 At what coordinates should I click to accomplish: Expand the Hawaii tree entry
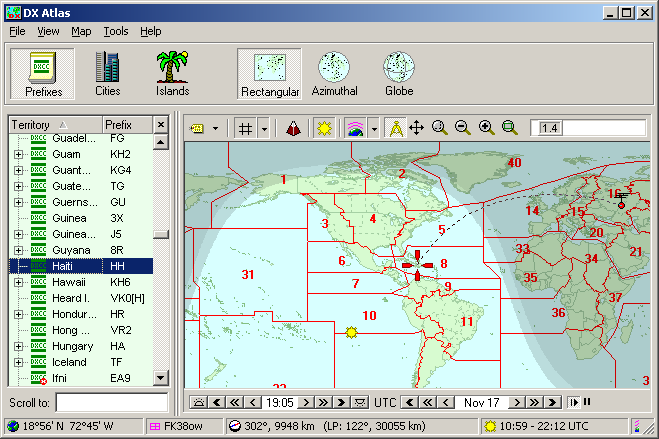[x=18, y=282]
